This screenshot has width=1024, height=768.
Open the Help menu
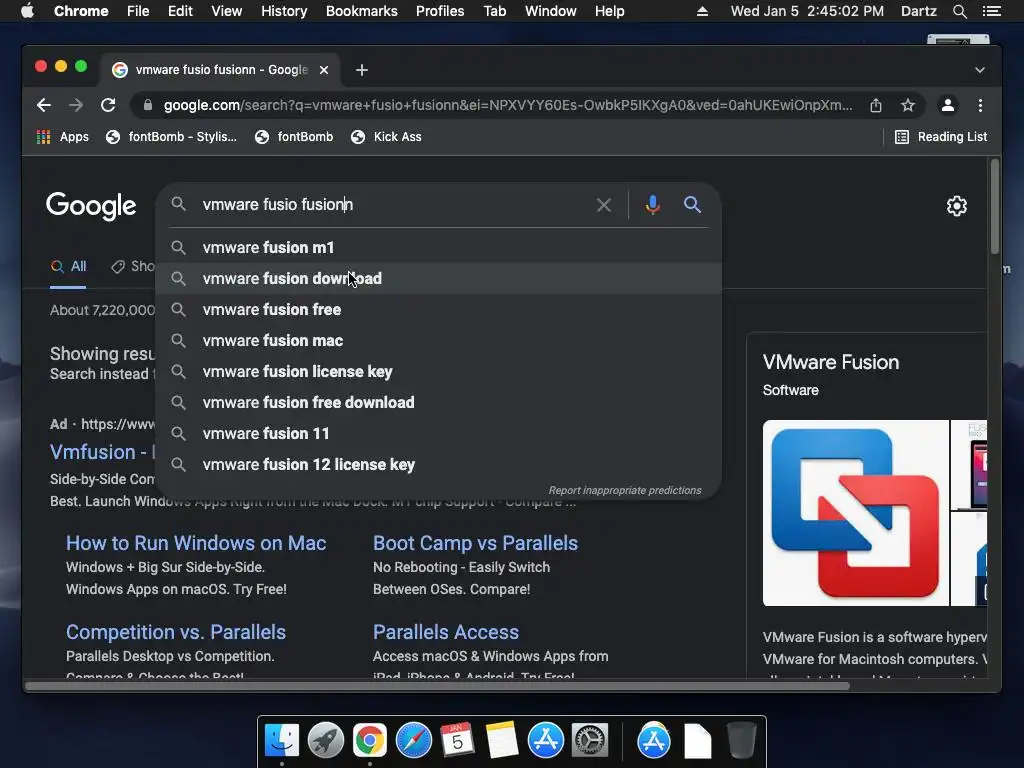click(x=609, y=11)
